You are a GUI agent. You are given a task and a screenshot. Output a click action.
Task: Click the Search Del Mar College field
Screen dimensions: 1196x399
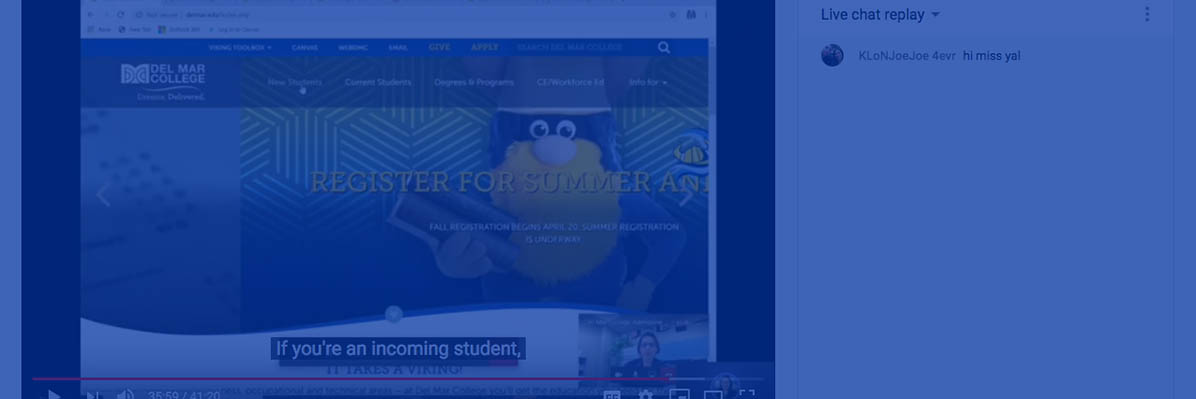tap(580, 47)
